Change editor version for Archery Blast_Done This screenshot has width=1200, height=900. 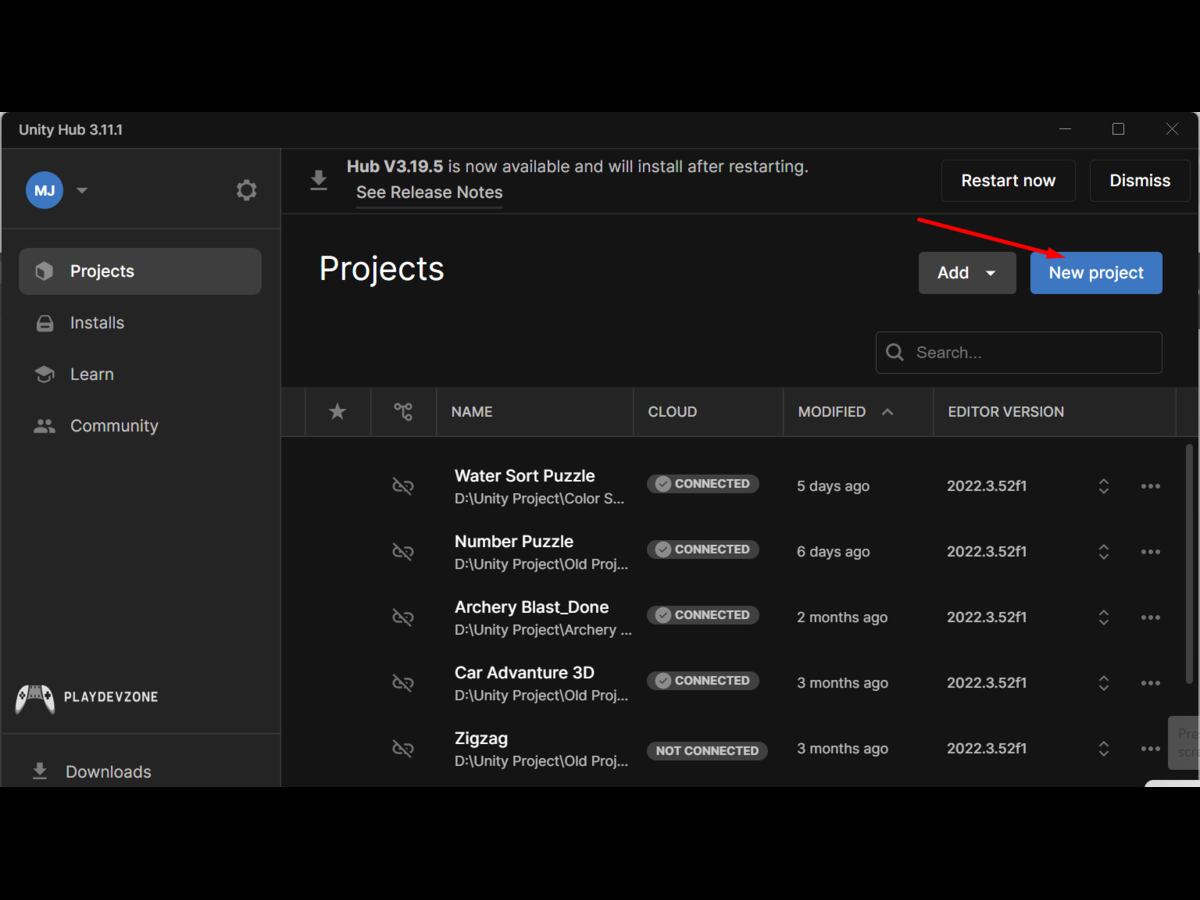(1104, 617)
